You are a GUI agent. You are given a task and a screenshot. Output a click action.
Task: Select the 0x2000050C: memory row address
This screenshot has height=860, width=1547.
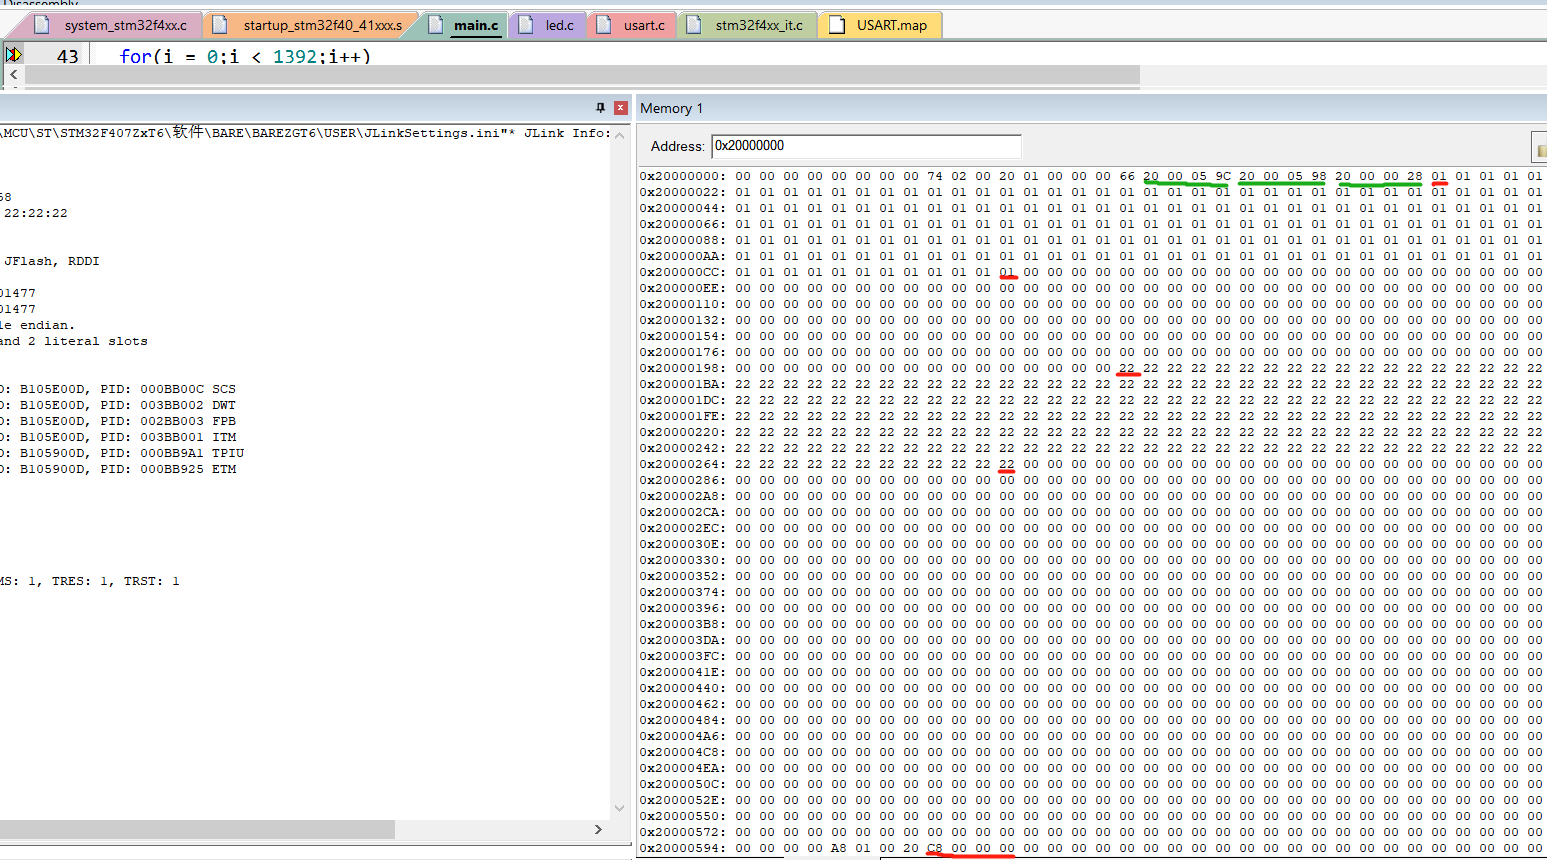tap(683, 784)
